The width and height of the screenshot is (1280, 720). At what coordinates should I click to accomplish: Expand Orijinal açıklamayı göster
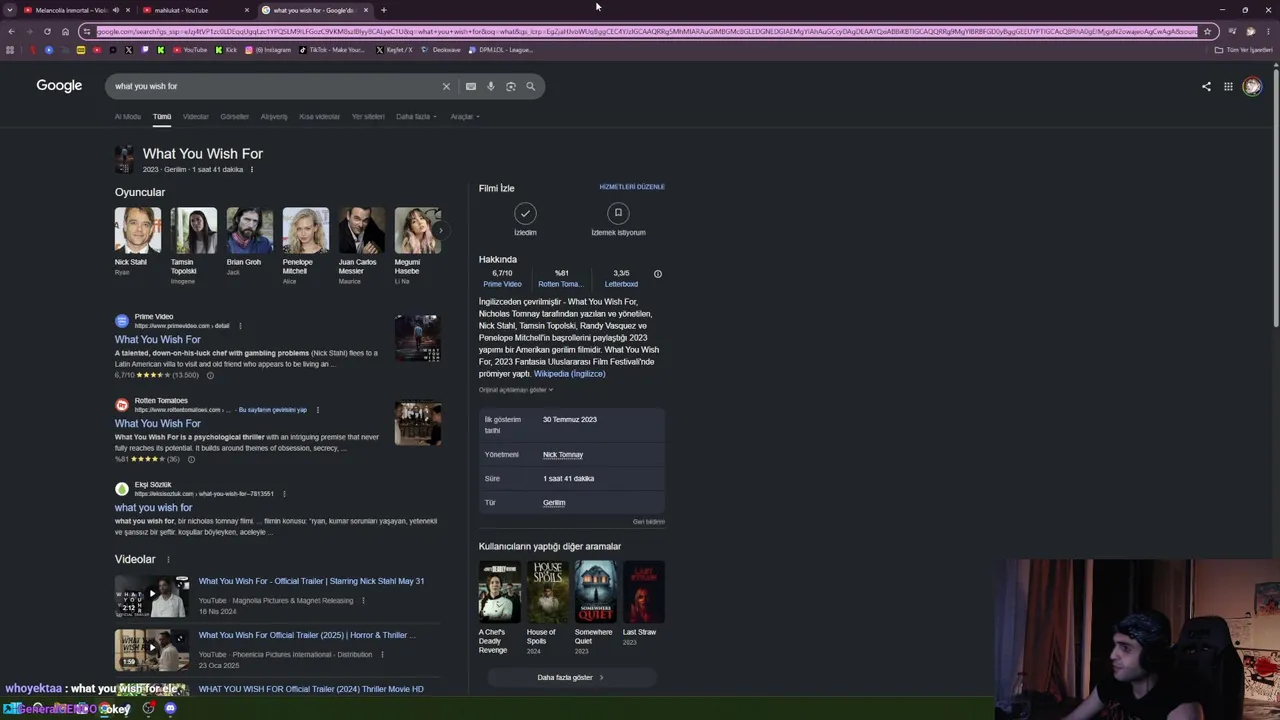(x=516, y=390)
